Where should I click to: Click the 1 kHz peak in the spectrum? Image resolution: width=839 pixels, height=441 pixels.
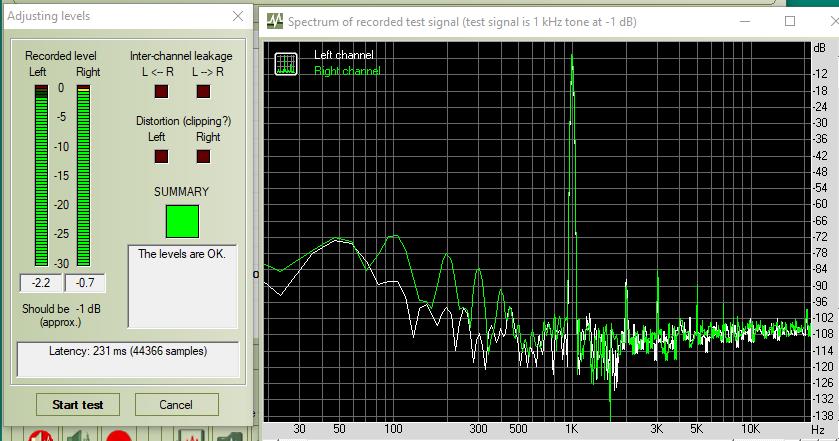(572, 56)
